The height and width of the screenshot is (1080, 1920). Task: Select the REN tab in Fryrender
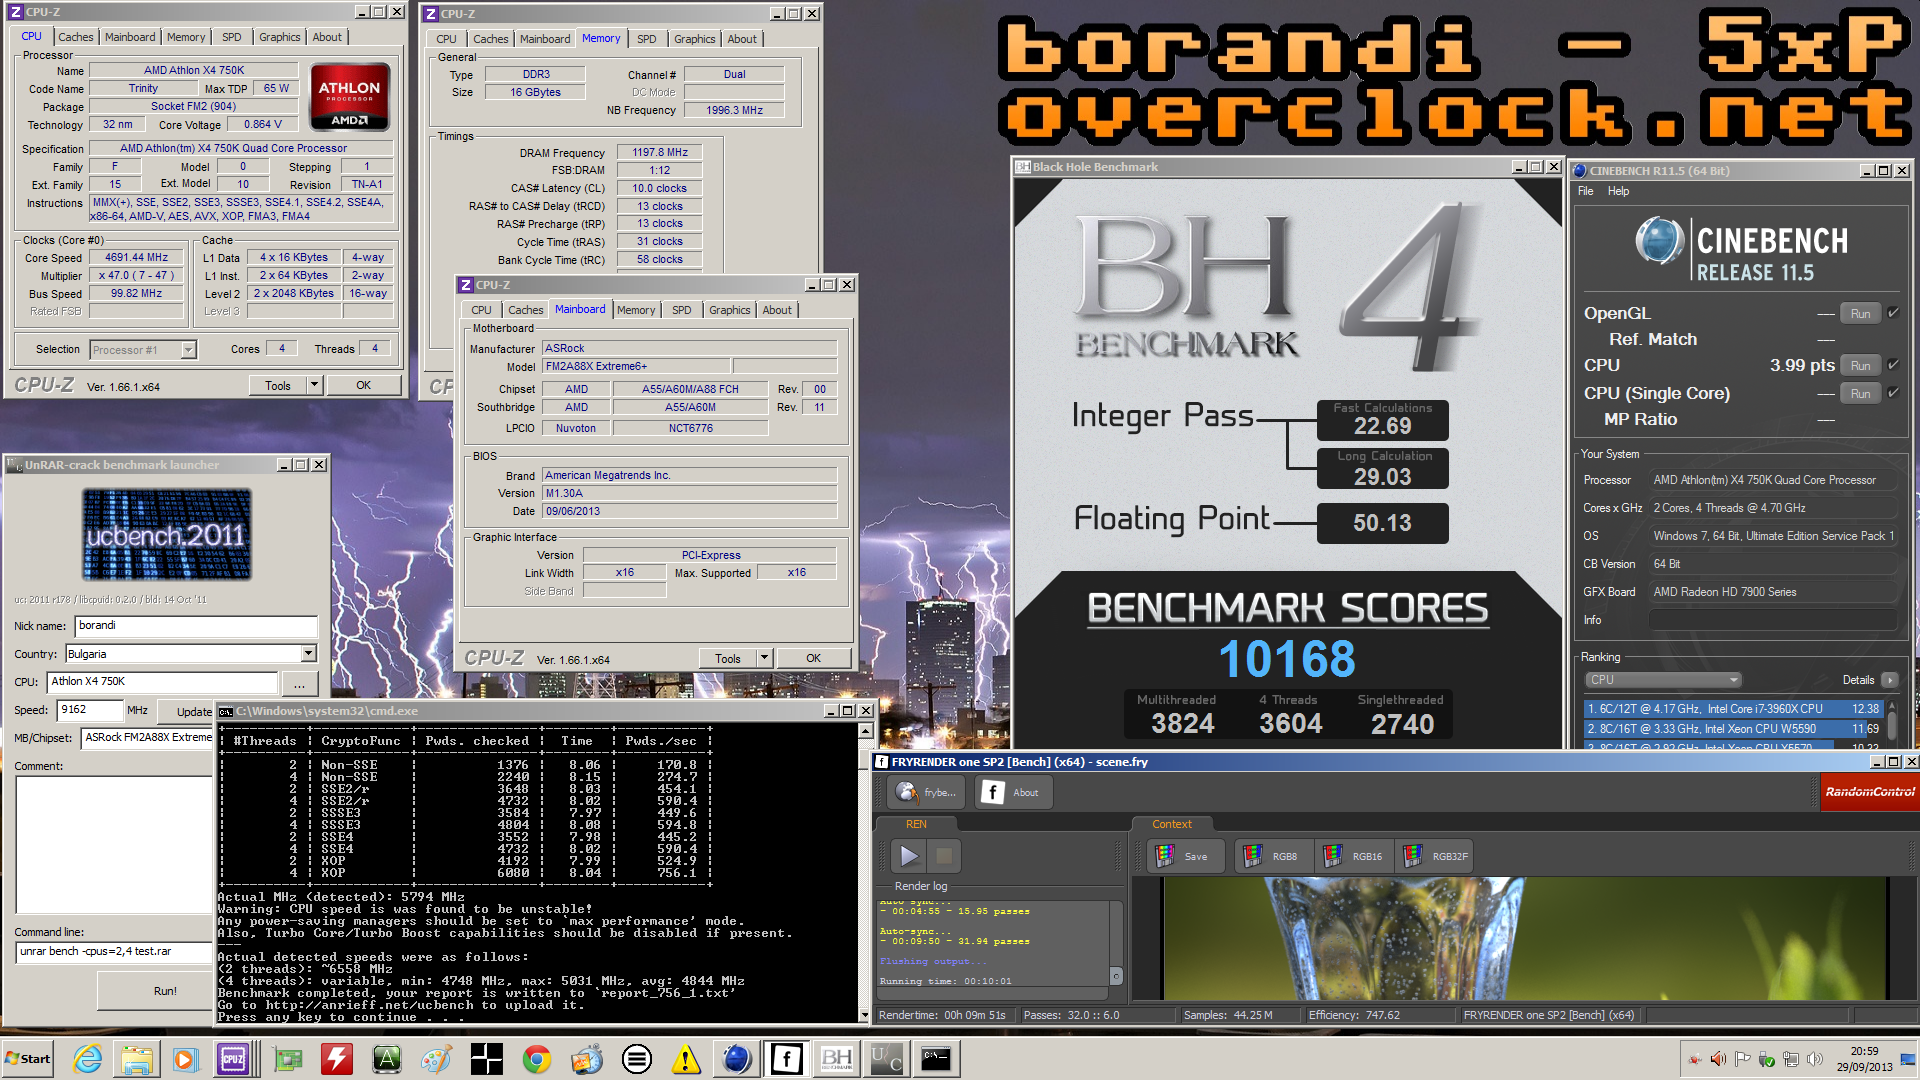tap(916, 824)
